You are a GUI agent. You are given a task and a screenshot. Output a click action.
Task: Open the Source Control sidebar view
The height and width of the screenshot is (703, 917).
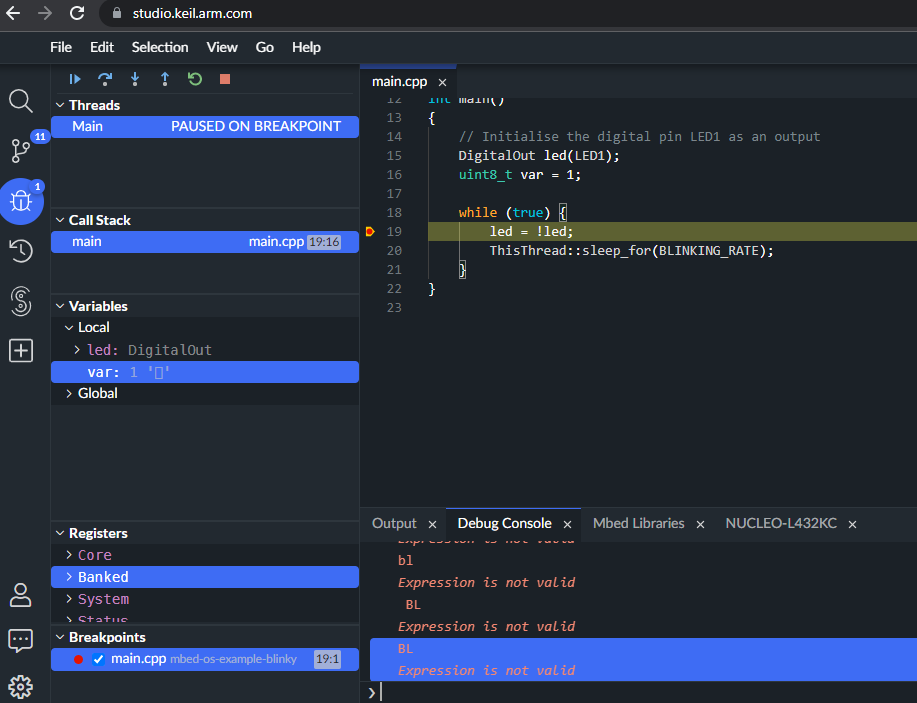pyautogui.click(x=21, y=151)
